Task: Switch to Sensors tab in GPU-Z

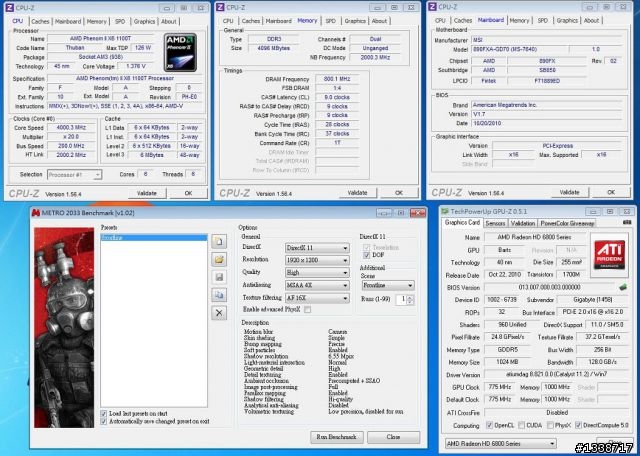Action: coord(496,223)
